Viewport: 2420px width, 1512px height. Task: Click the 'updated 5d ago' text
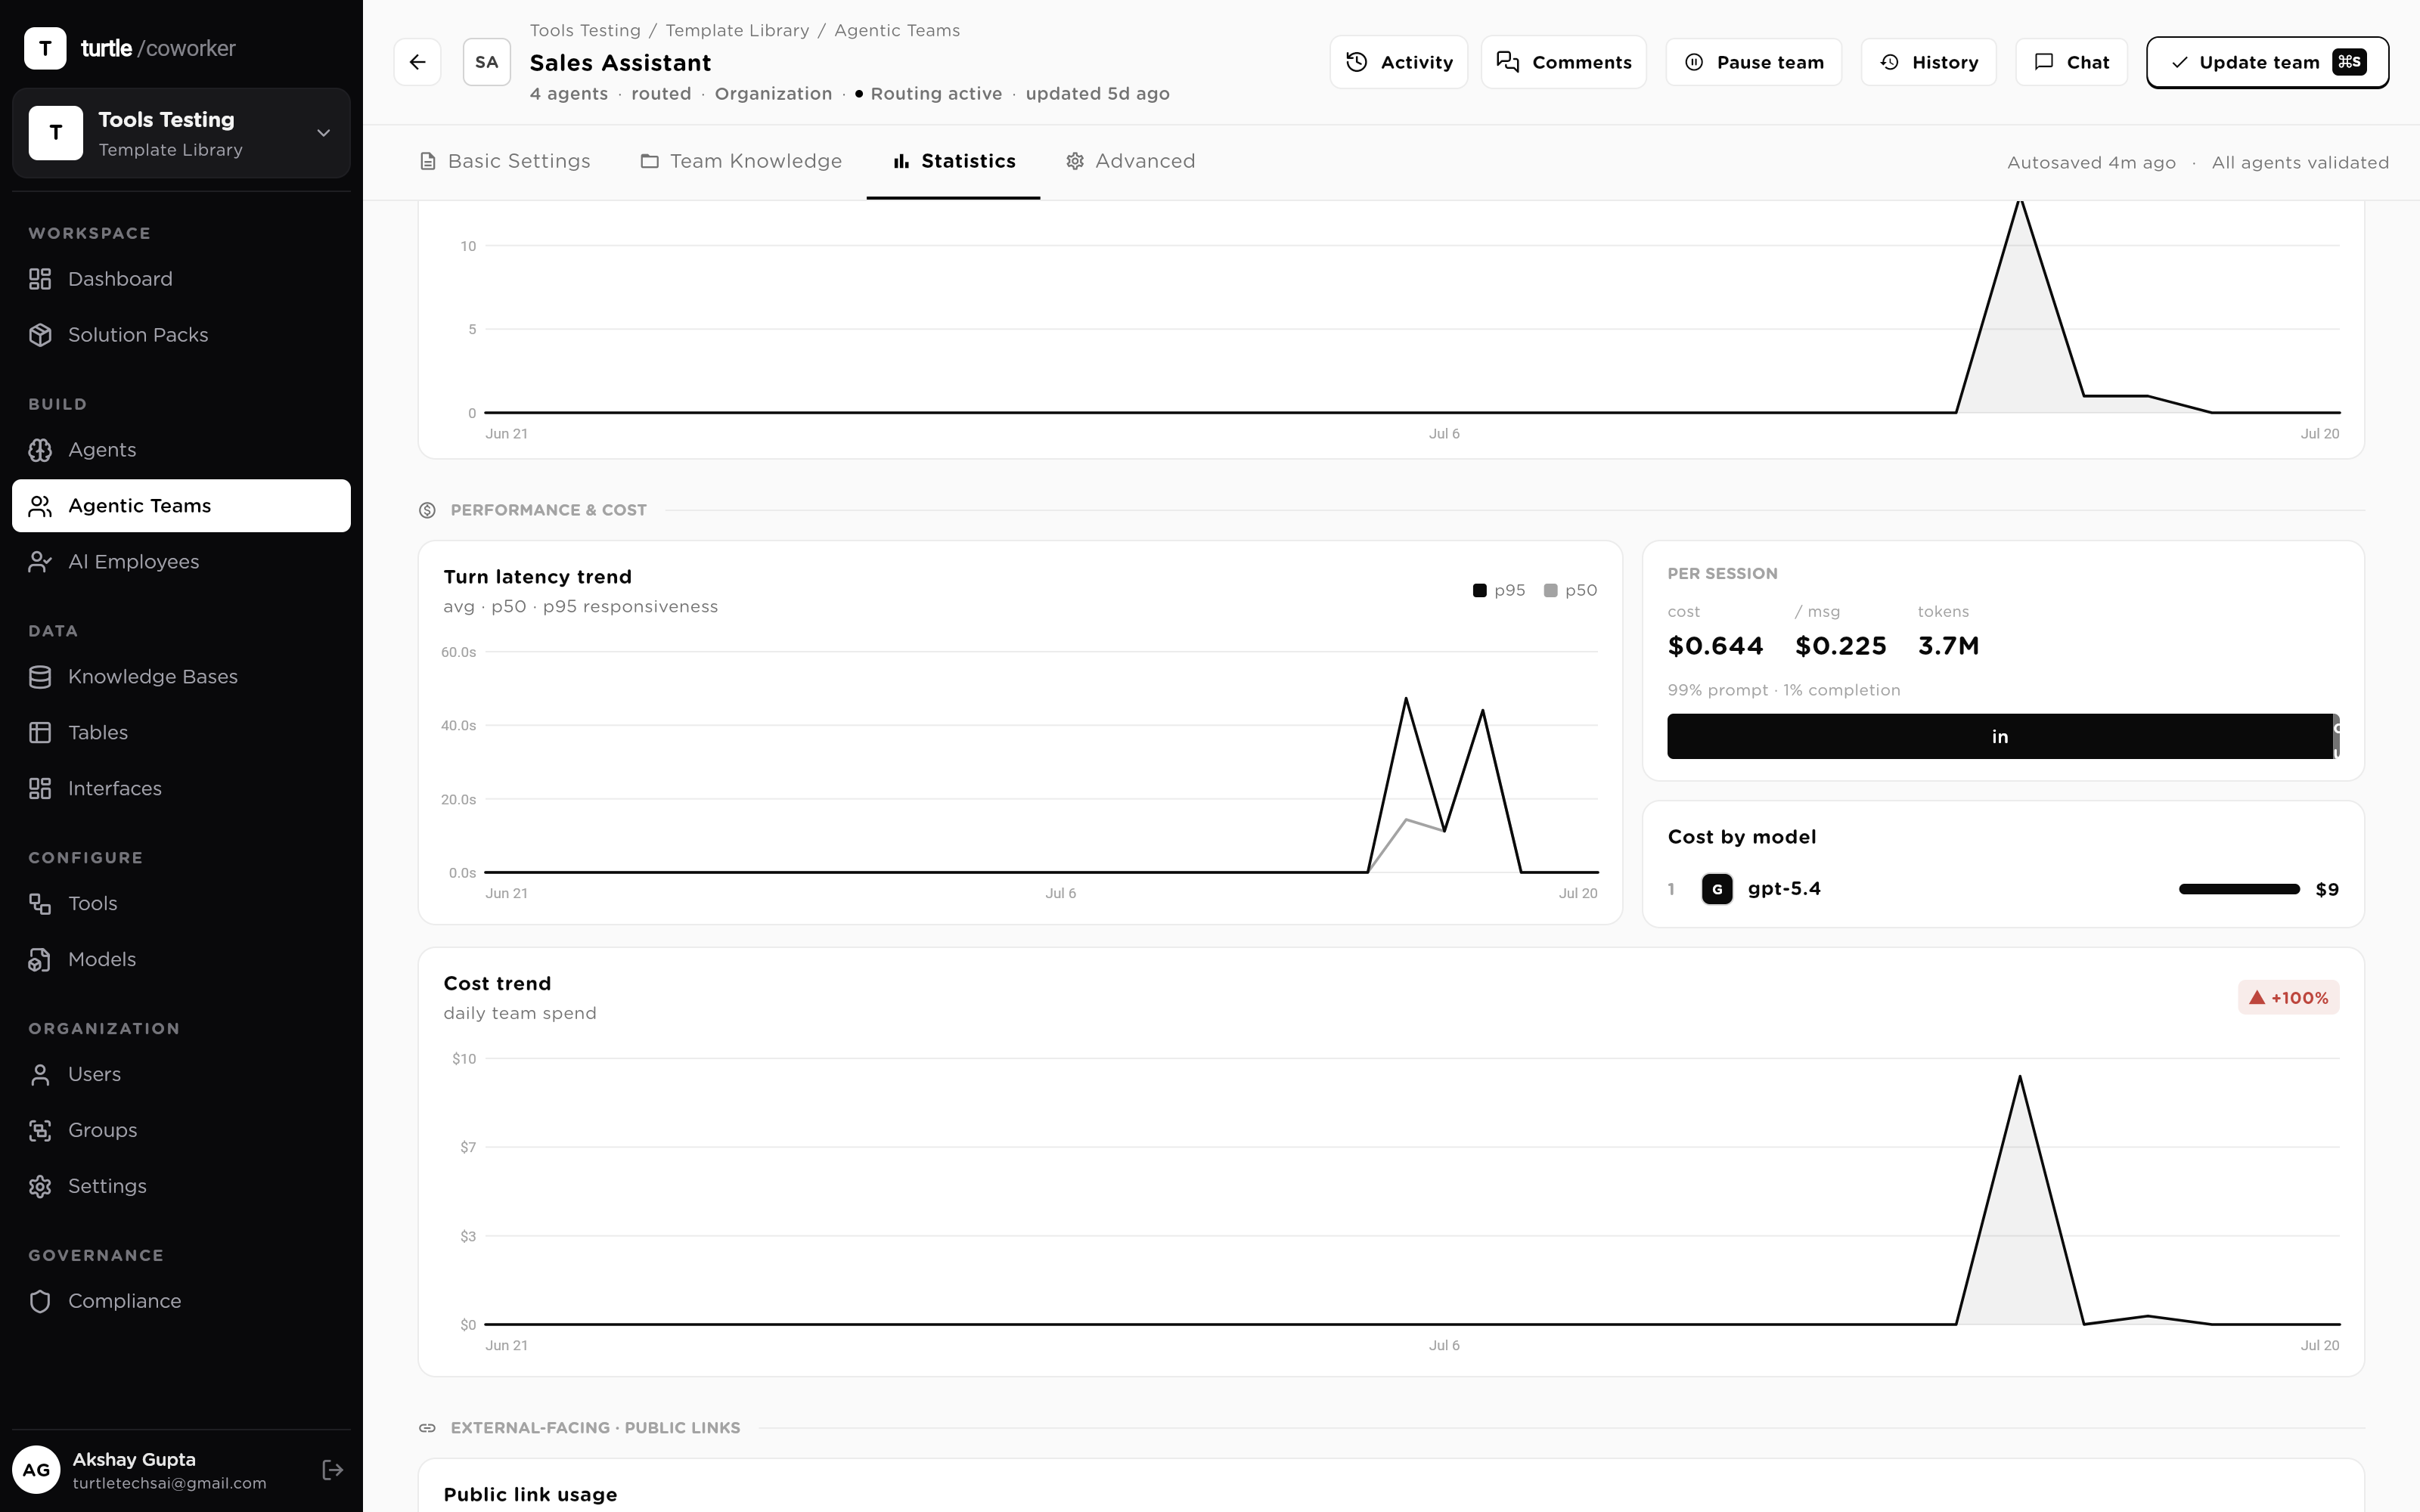pyautogui.click(x=1098, y=94)
